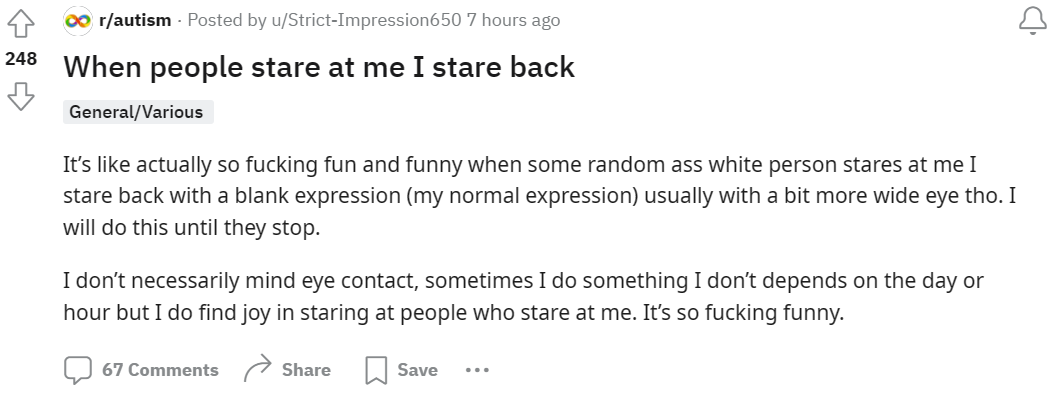
Task: Open the r/autism subreddit link
Action: [x=135, y=20]
